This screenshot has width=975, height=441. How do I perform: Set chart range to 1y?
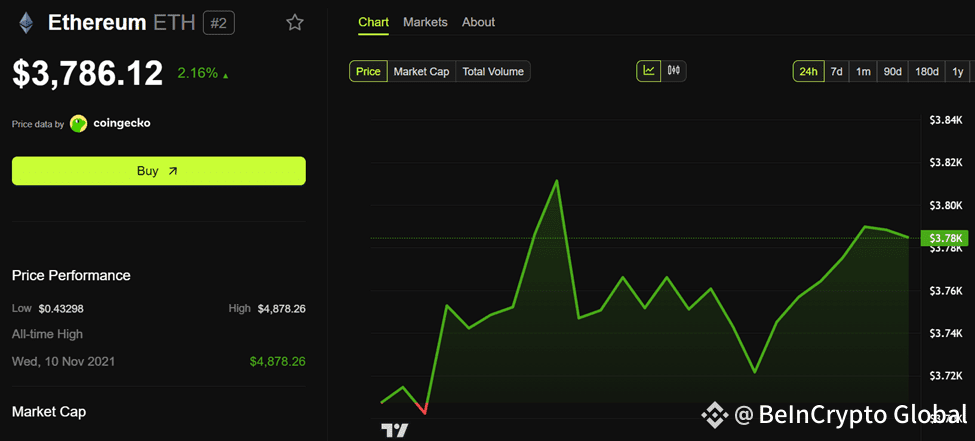click(958, 72)
